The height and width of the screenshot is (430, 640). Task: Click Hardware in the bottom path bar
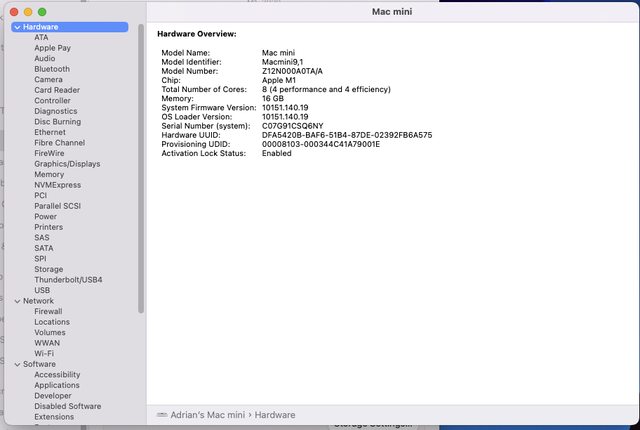pyautogui.click(x=275, y=414)
